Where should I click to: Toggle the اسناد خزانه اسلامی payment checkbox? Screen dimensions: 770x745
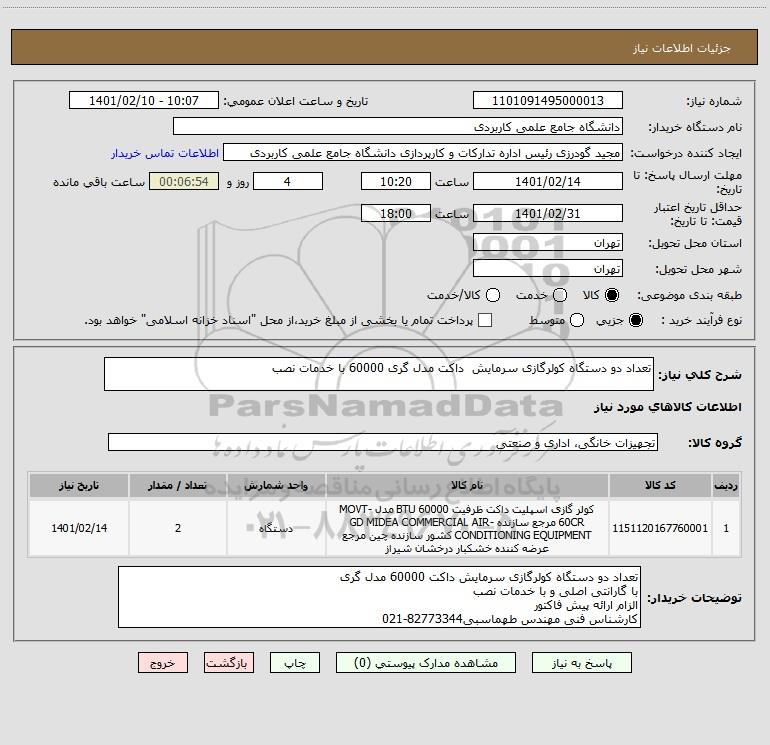[x=485, y=320]
